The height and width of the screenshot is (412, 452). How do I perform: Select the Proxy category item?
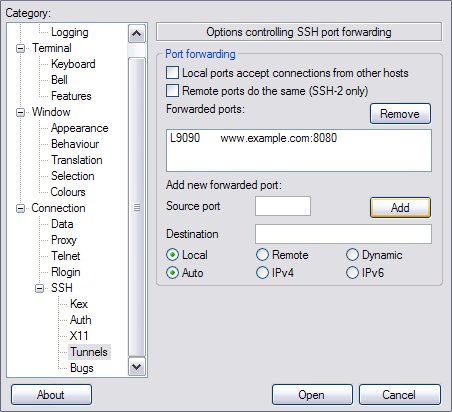click(x=64, y=240)
